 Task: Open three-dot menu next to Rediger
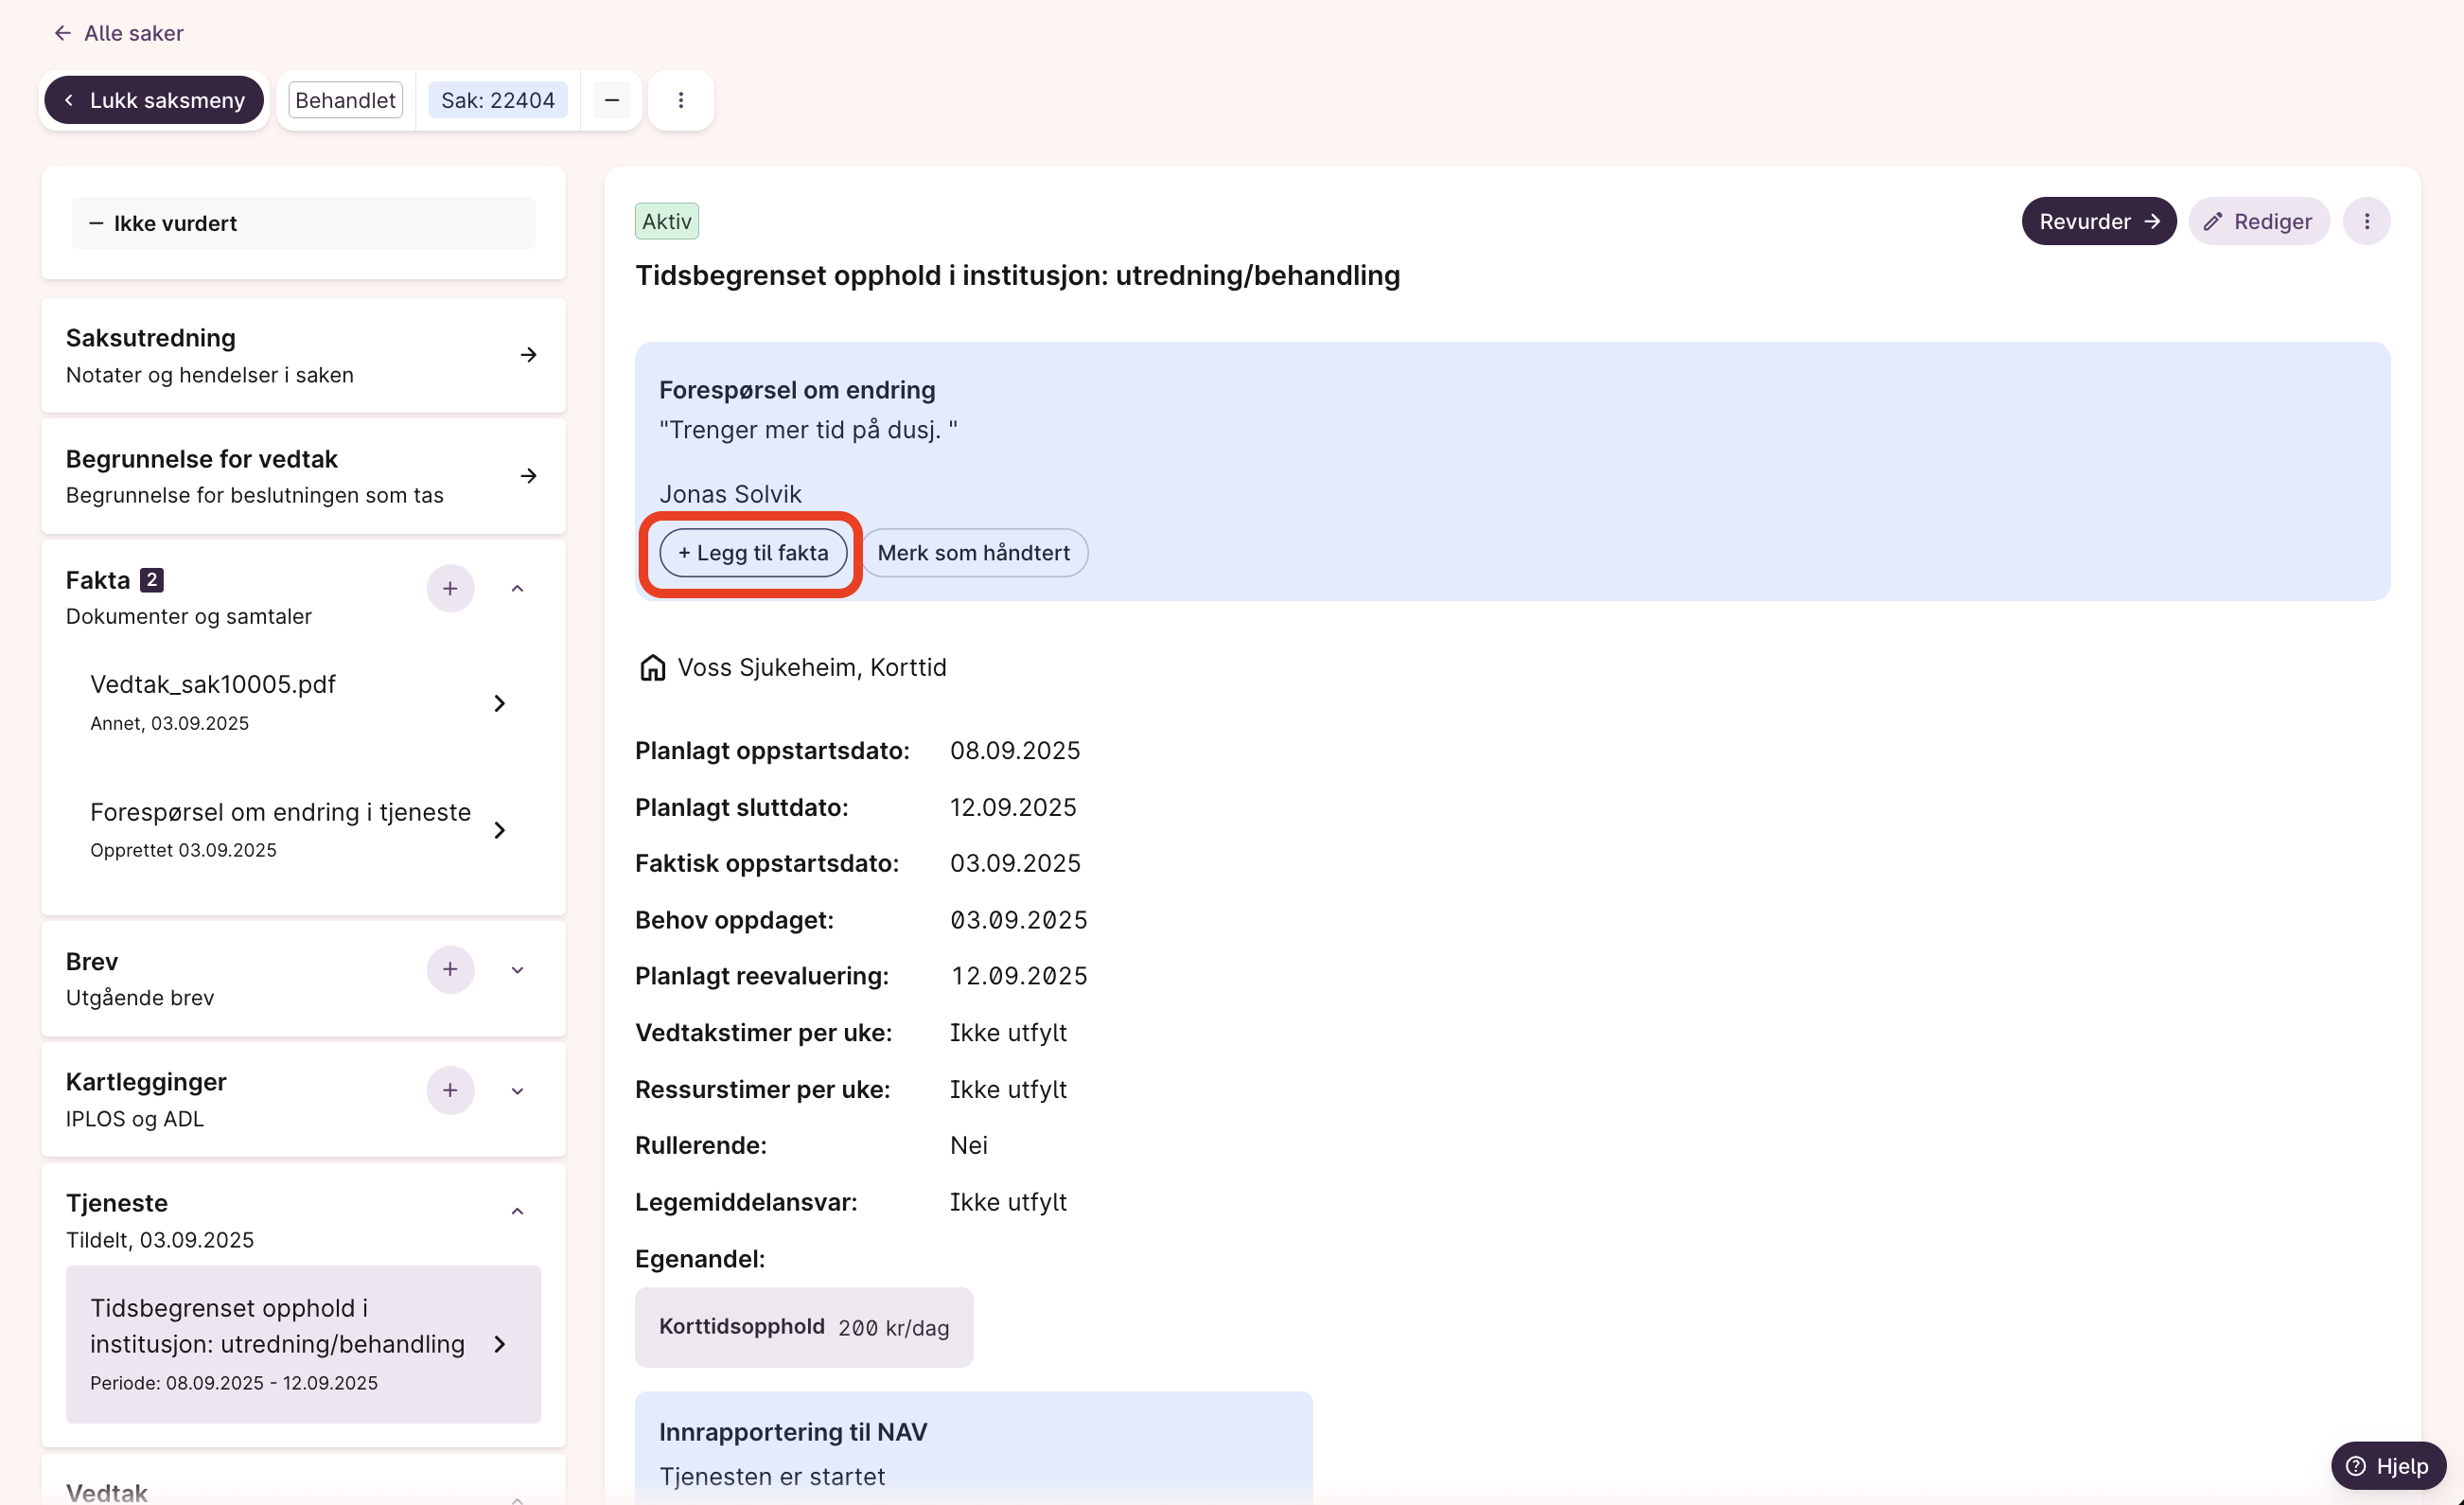(2366, 221)
